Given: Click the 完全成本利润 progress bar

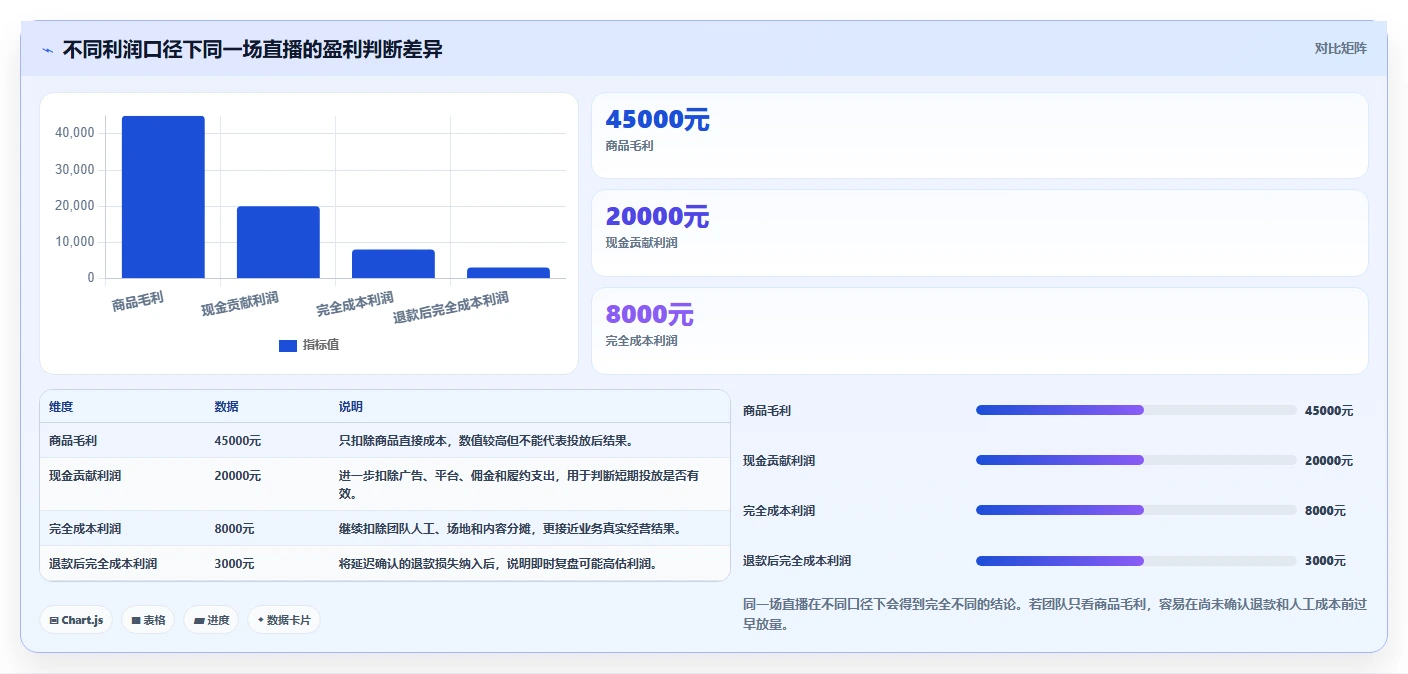Looking at the screenshot, I should click(x=1136, y=510).
